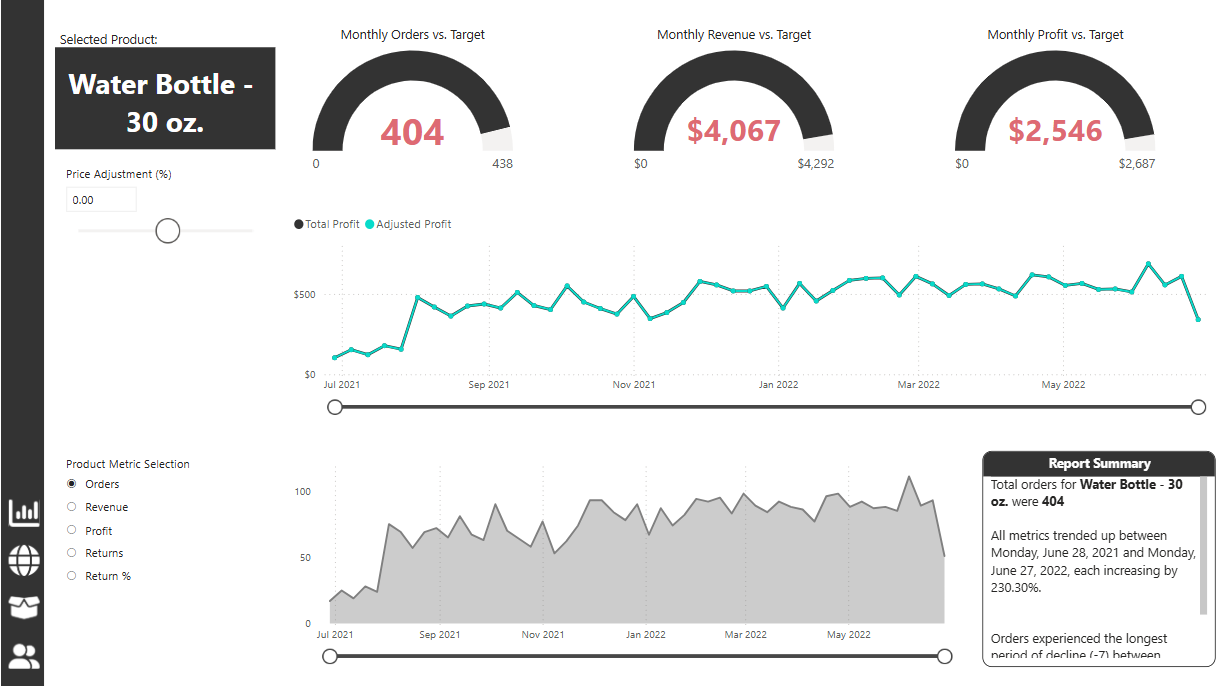Pick the Return % radio option
This screenshot has height=686, width=1219.
71,576
